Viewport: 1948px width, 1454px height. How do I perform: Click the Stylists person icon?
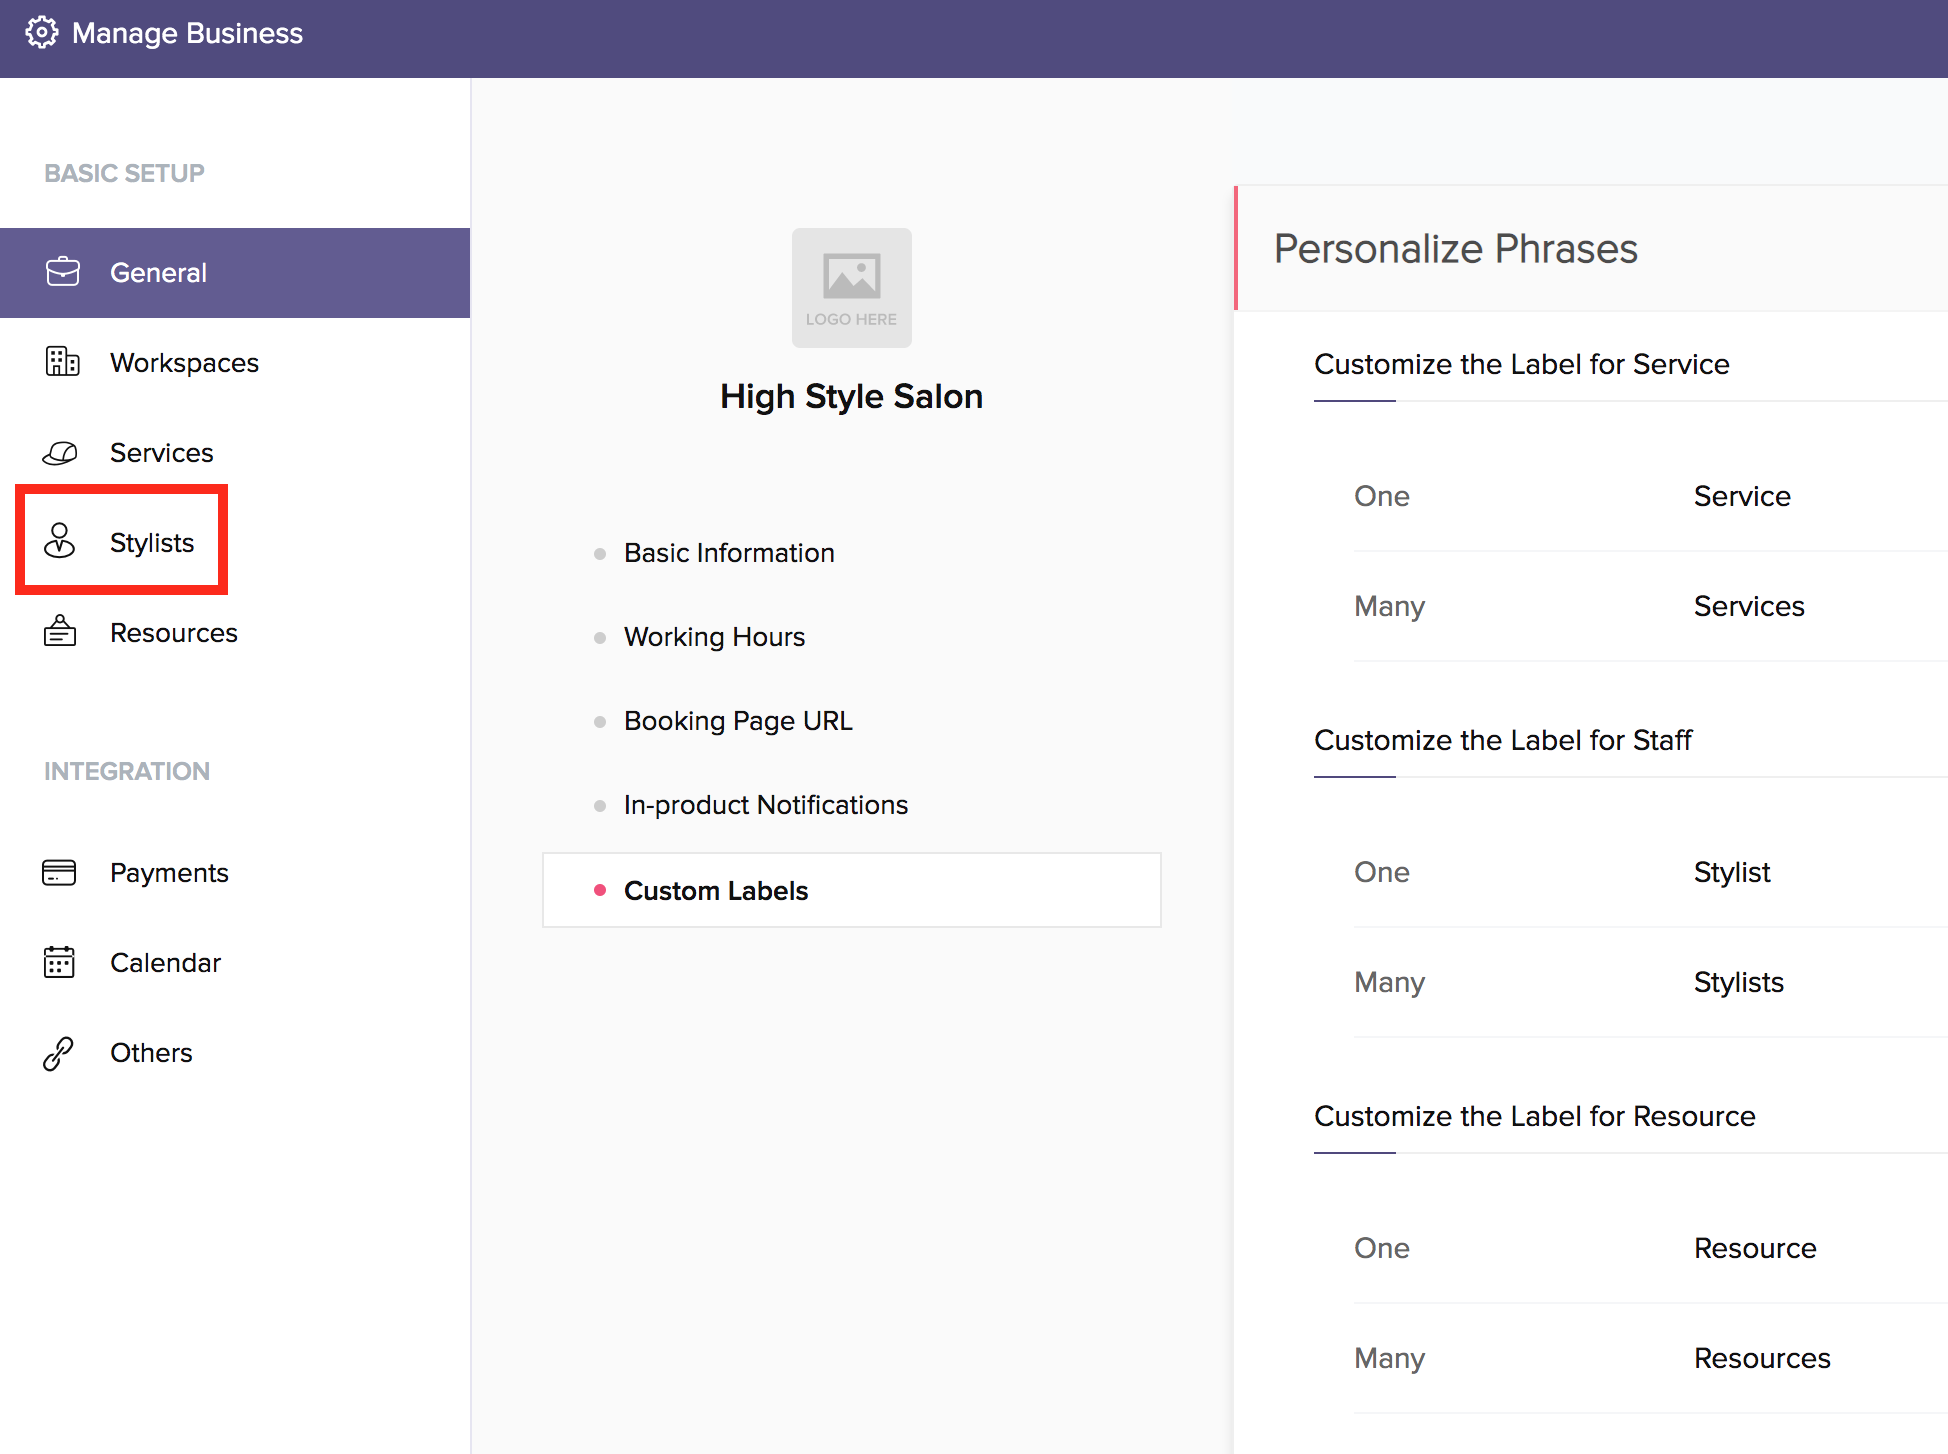coord(60,541)
